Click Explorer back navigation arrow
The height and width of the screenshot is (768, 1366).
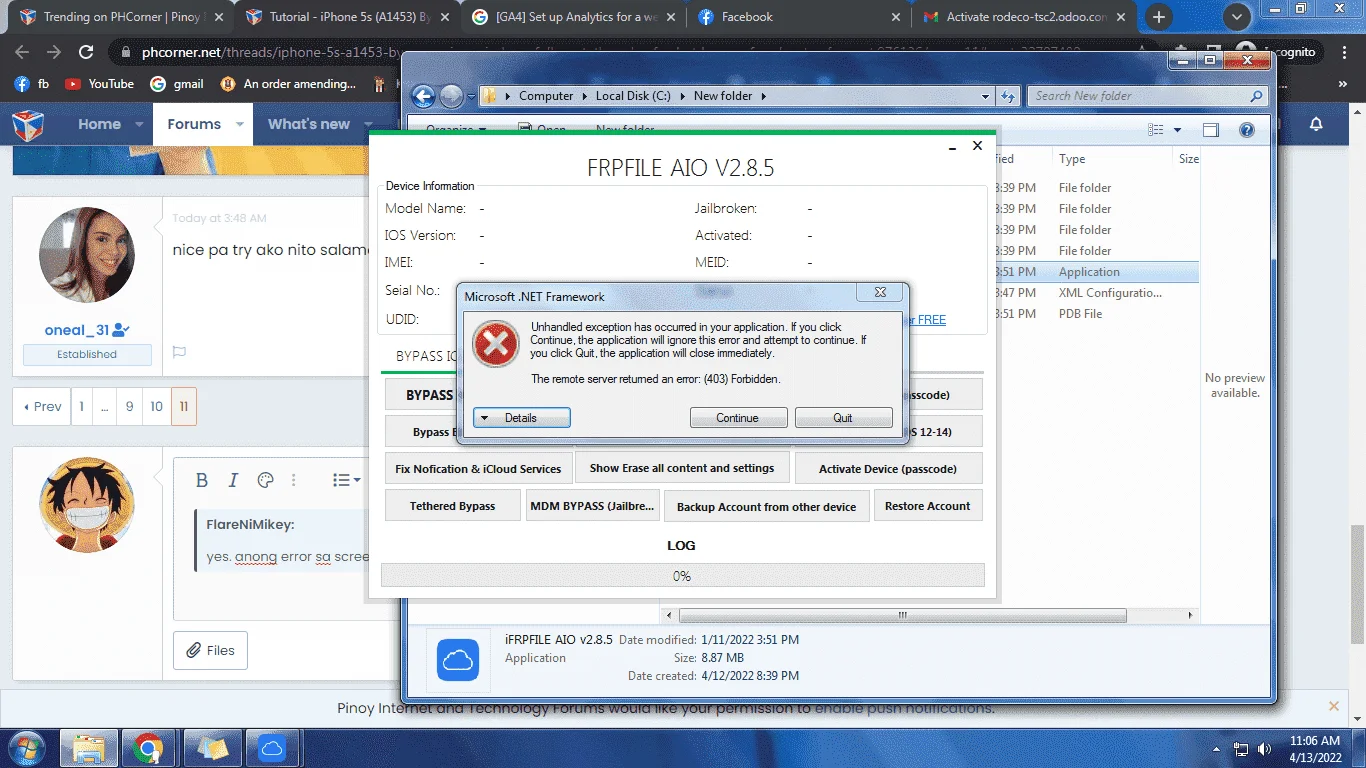pos(423,96)
